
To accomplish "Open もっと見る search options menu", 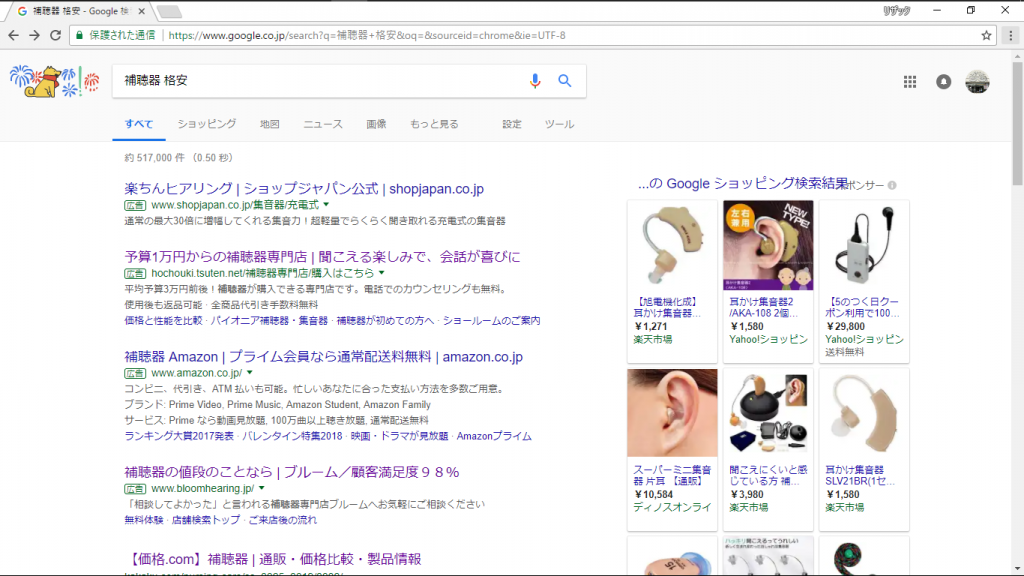I will point(434,124).
